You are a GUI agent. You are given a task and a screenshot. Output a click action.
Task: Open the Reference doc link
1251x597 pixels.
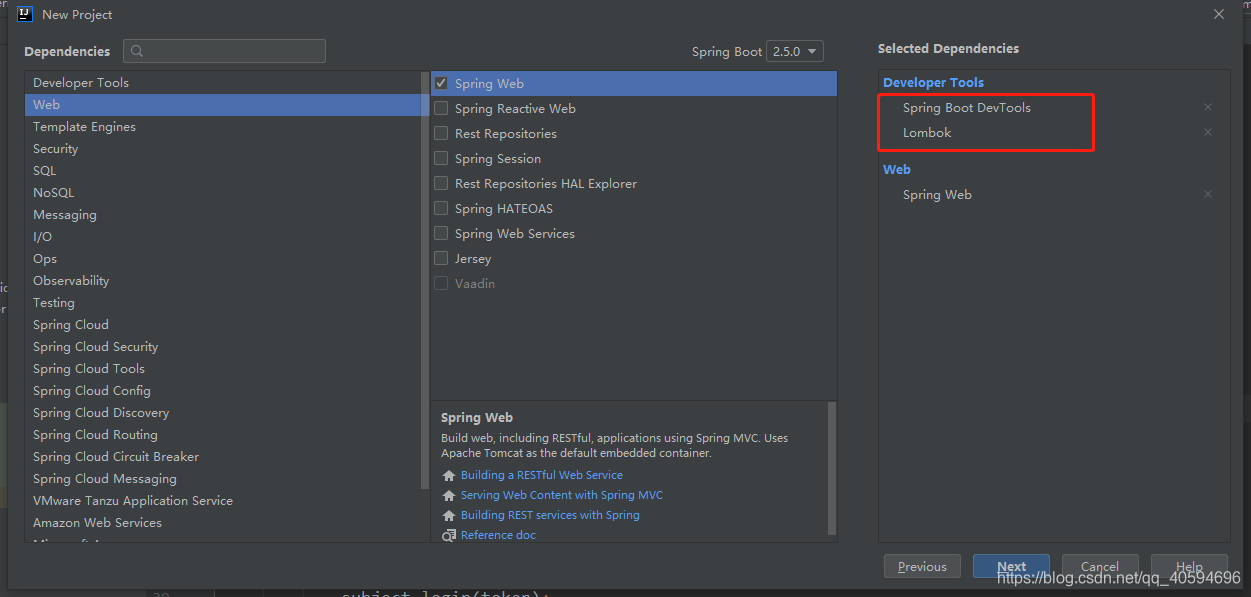click(498, 535)
